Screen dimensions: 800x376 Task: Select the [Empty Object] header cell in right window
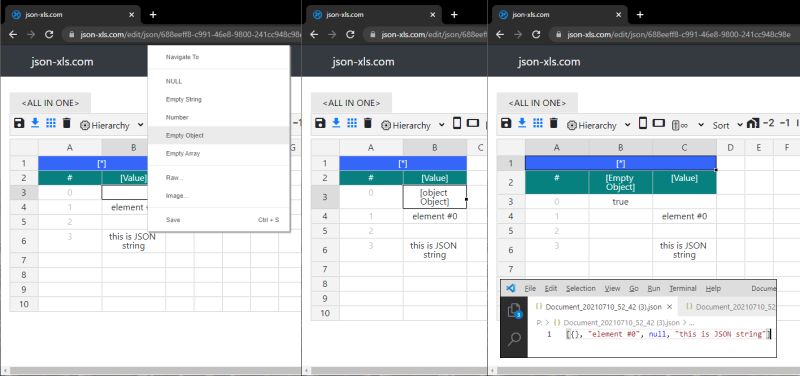click(x=620, y=183)
